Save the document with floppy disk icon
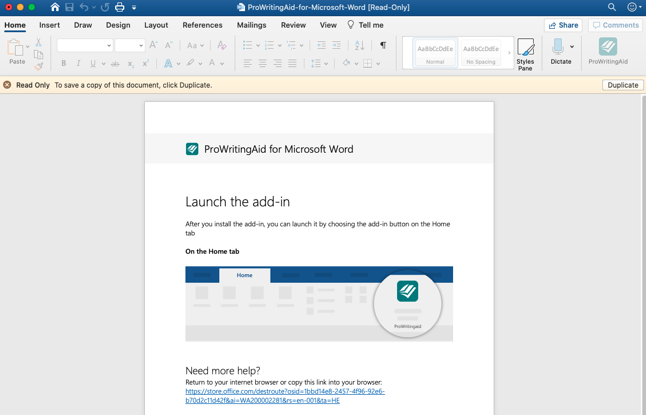Image resolution: width=646 pixels, height=415 pixels. tap(70, 7)
